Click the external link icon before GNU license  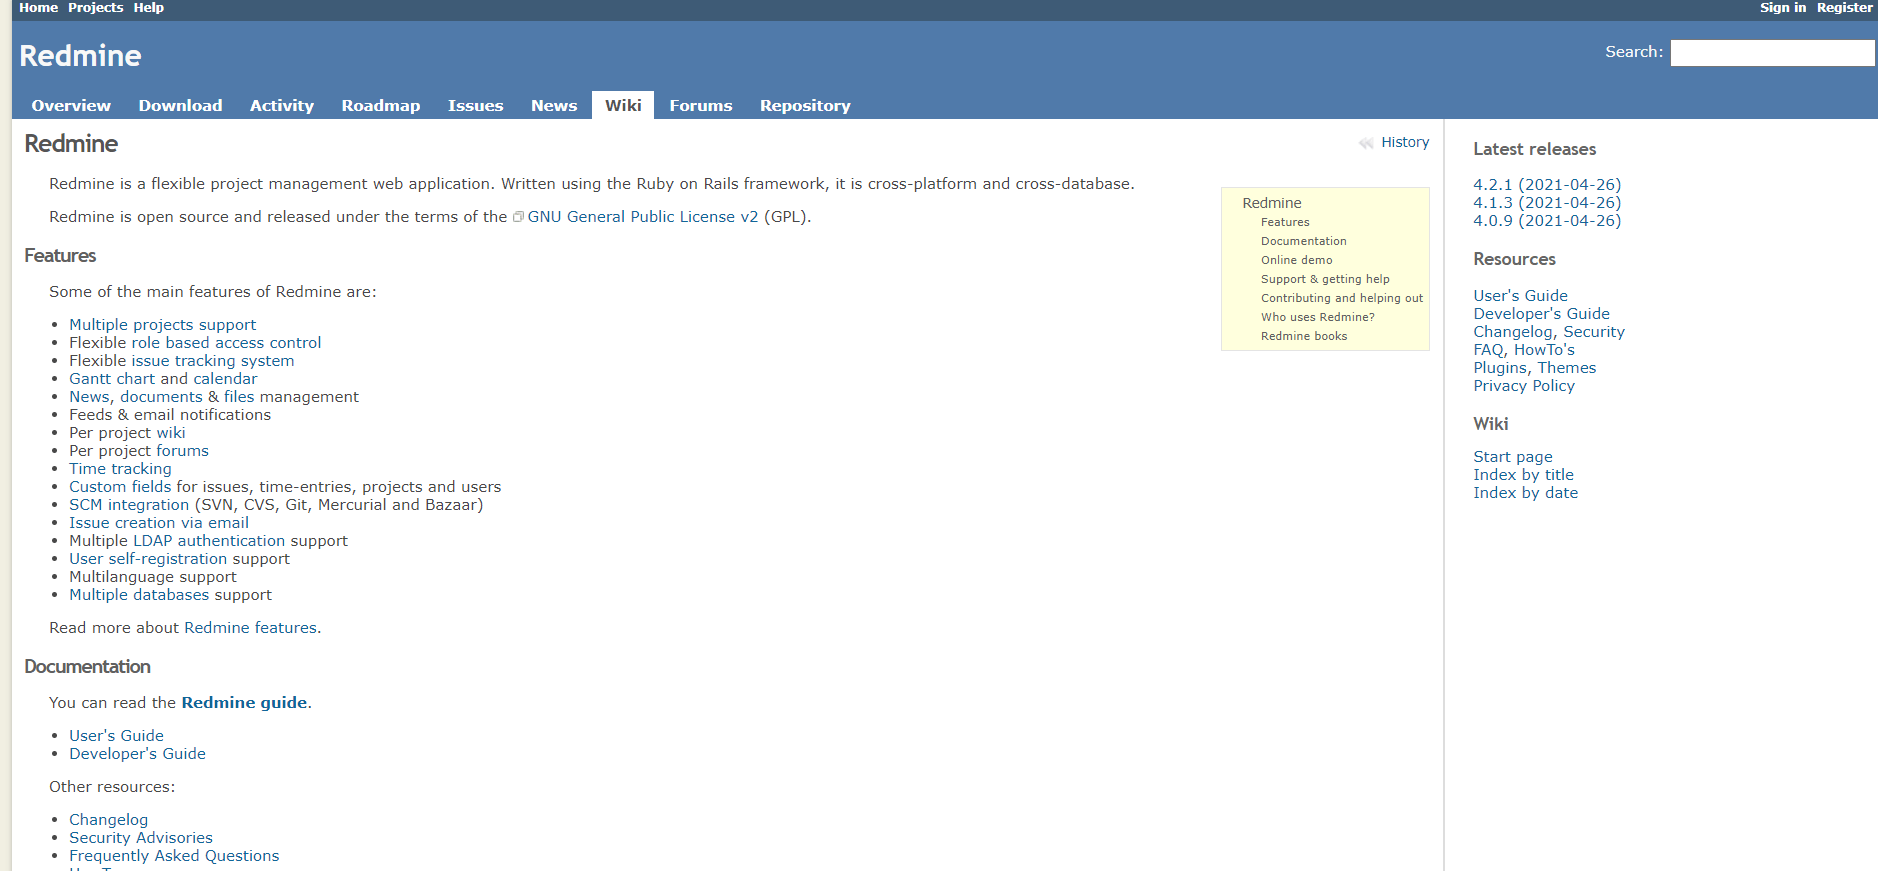click(518, 217)
